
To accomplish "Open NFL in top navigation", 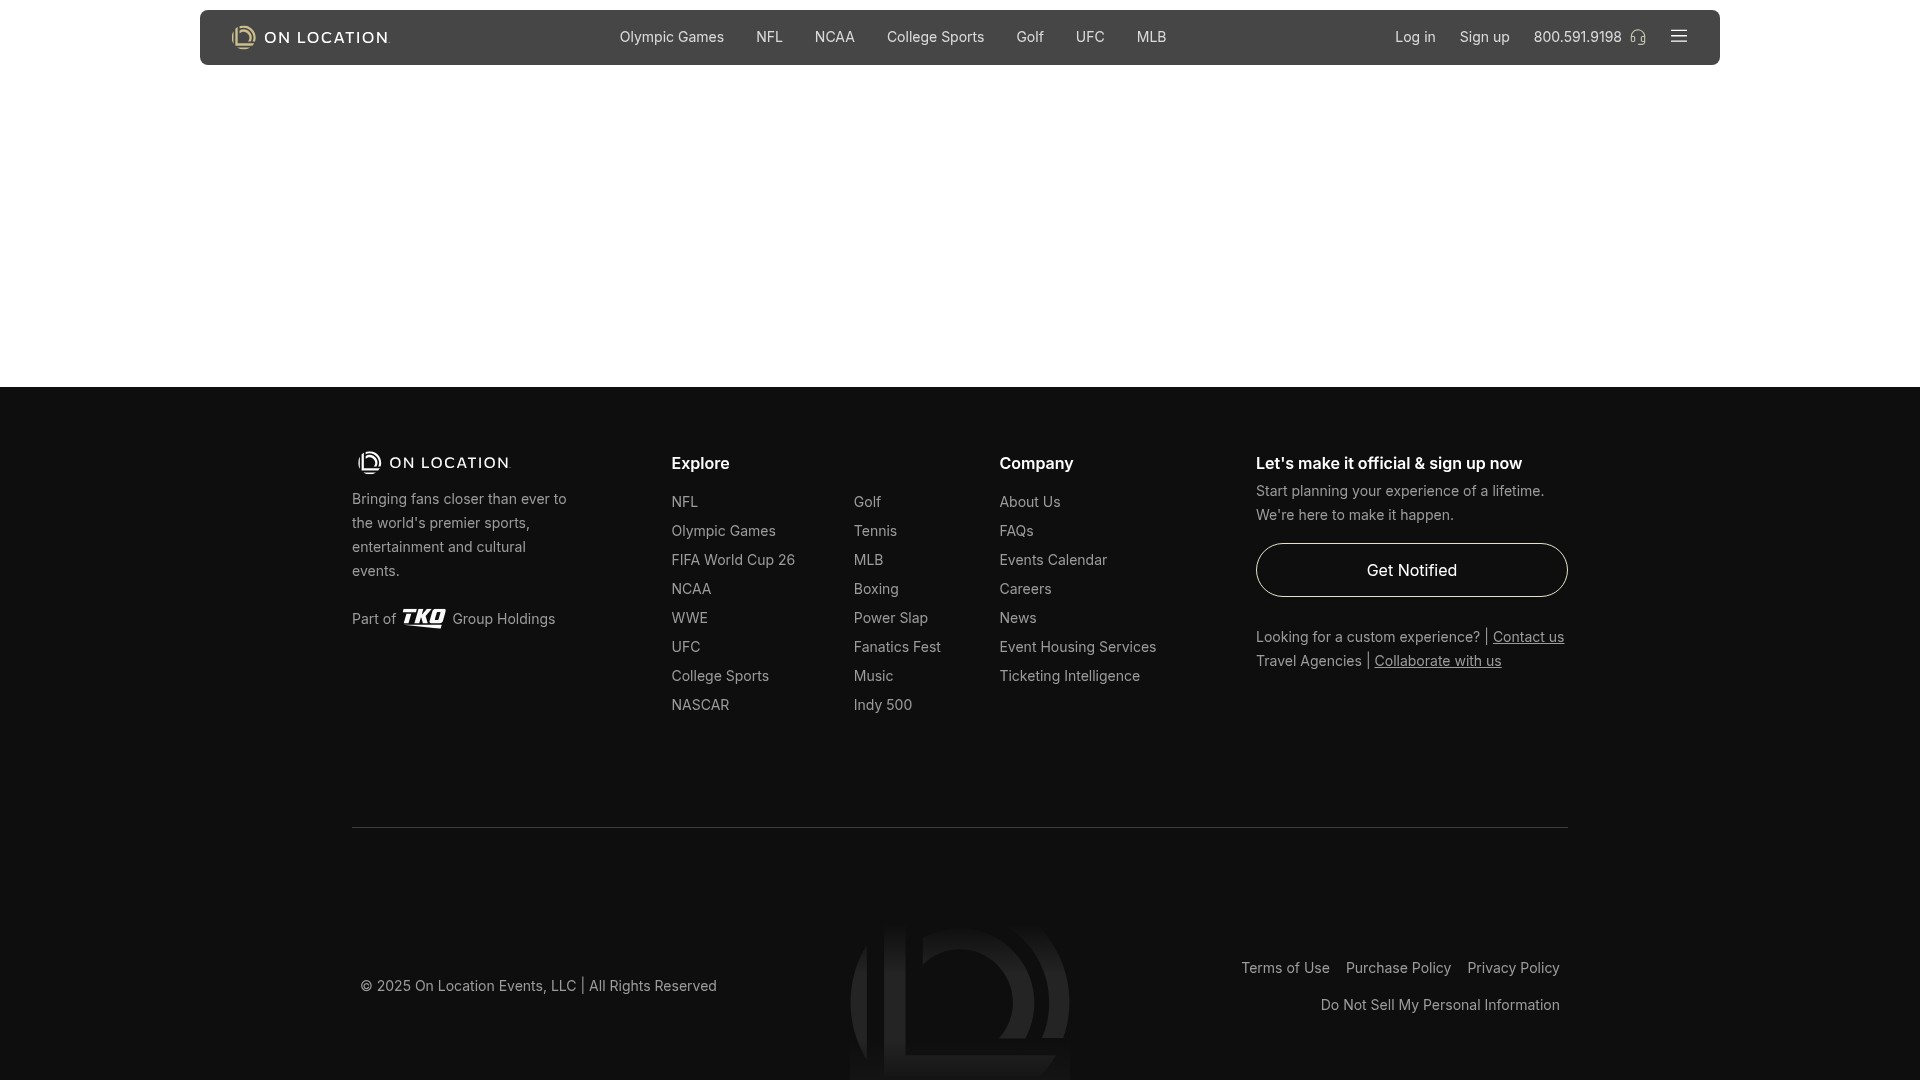I will point(769,37).
